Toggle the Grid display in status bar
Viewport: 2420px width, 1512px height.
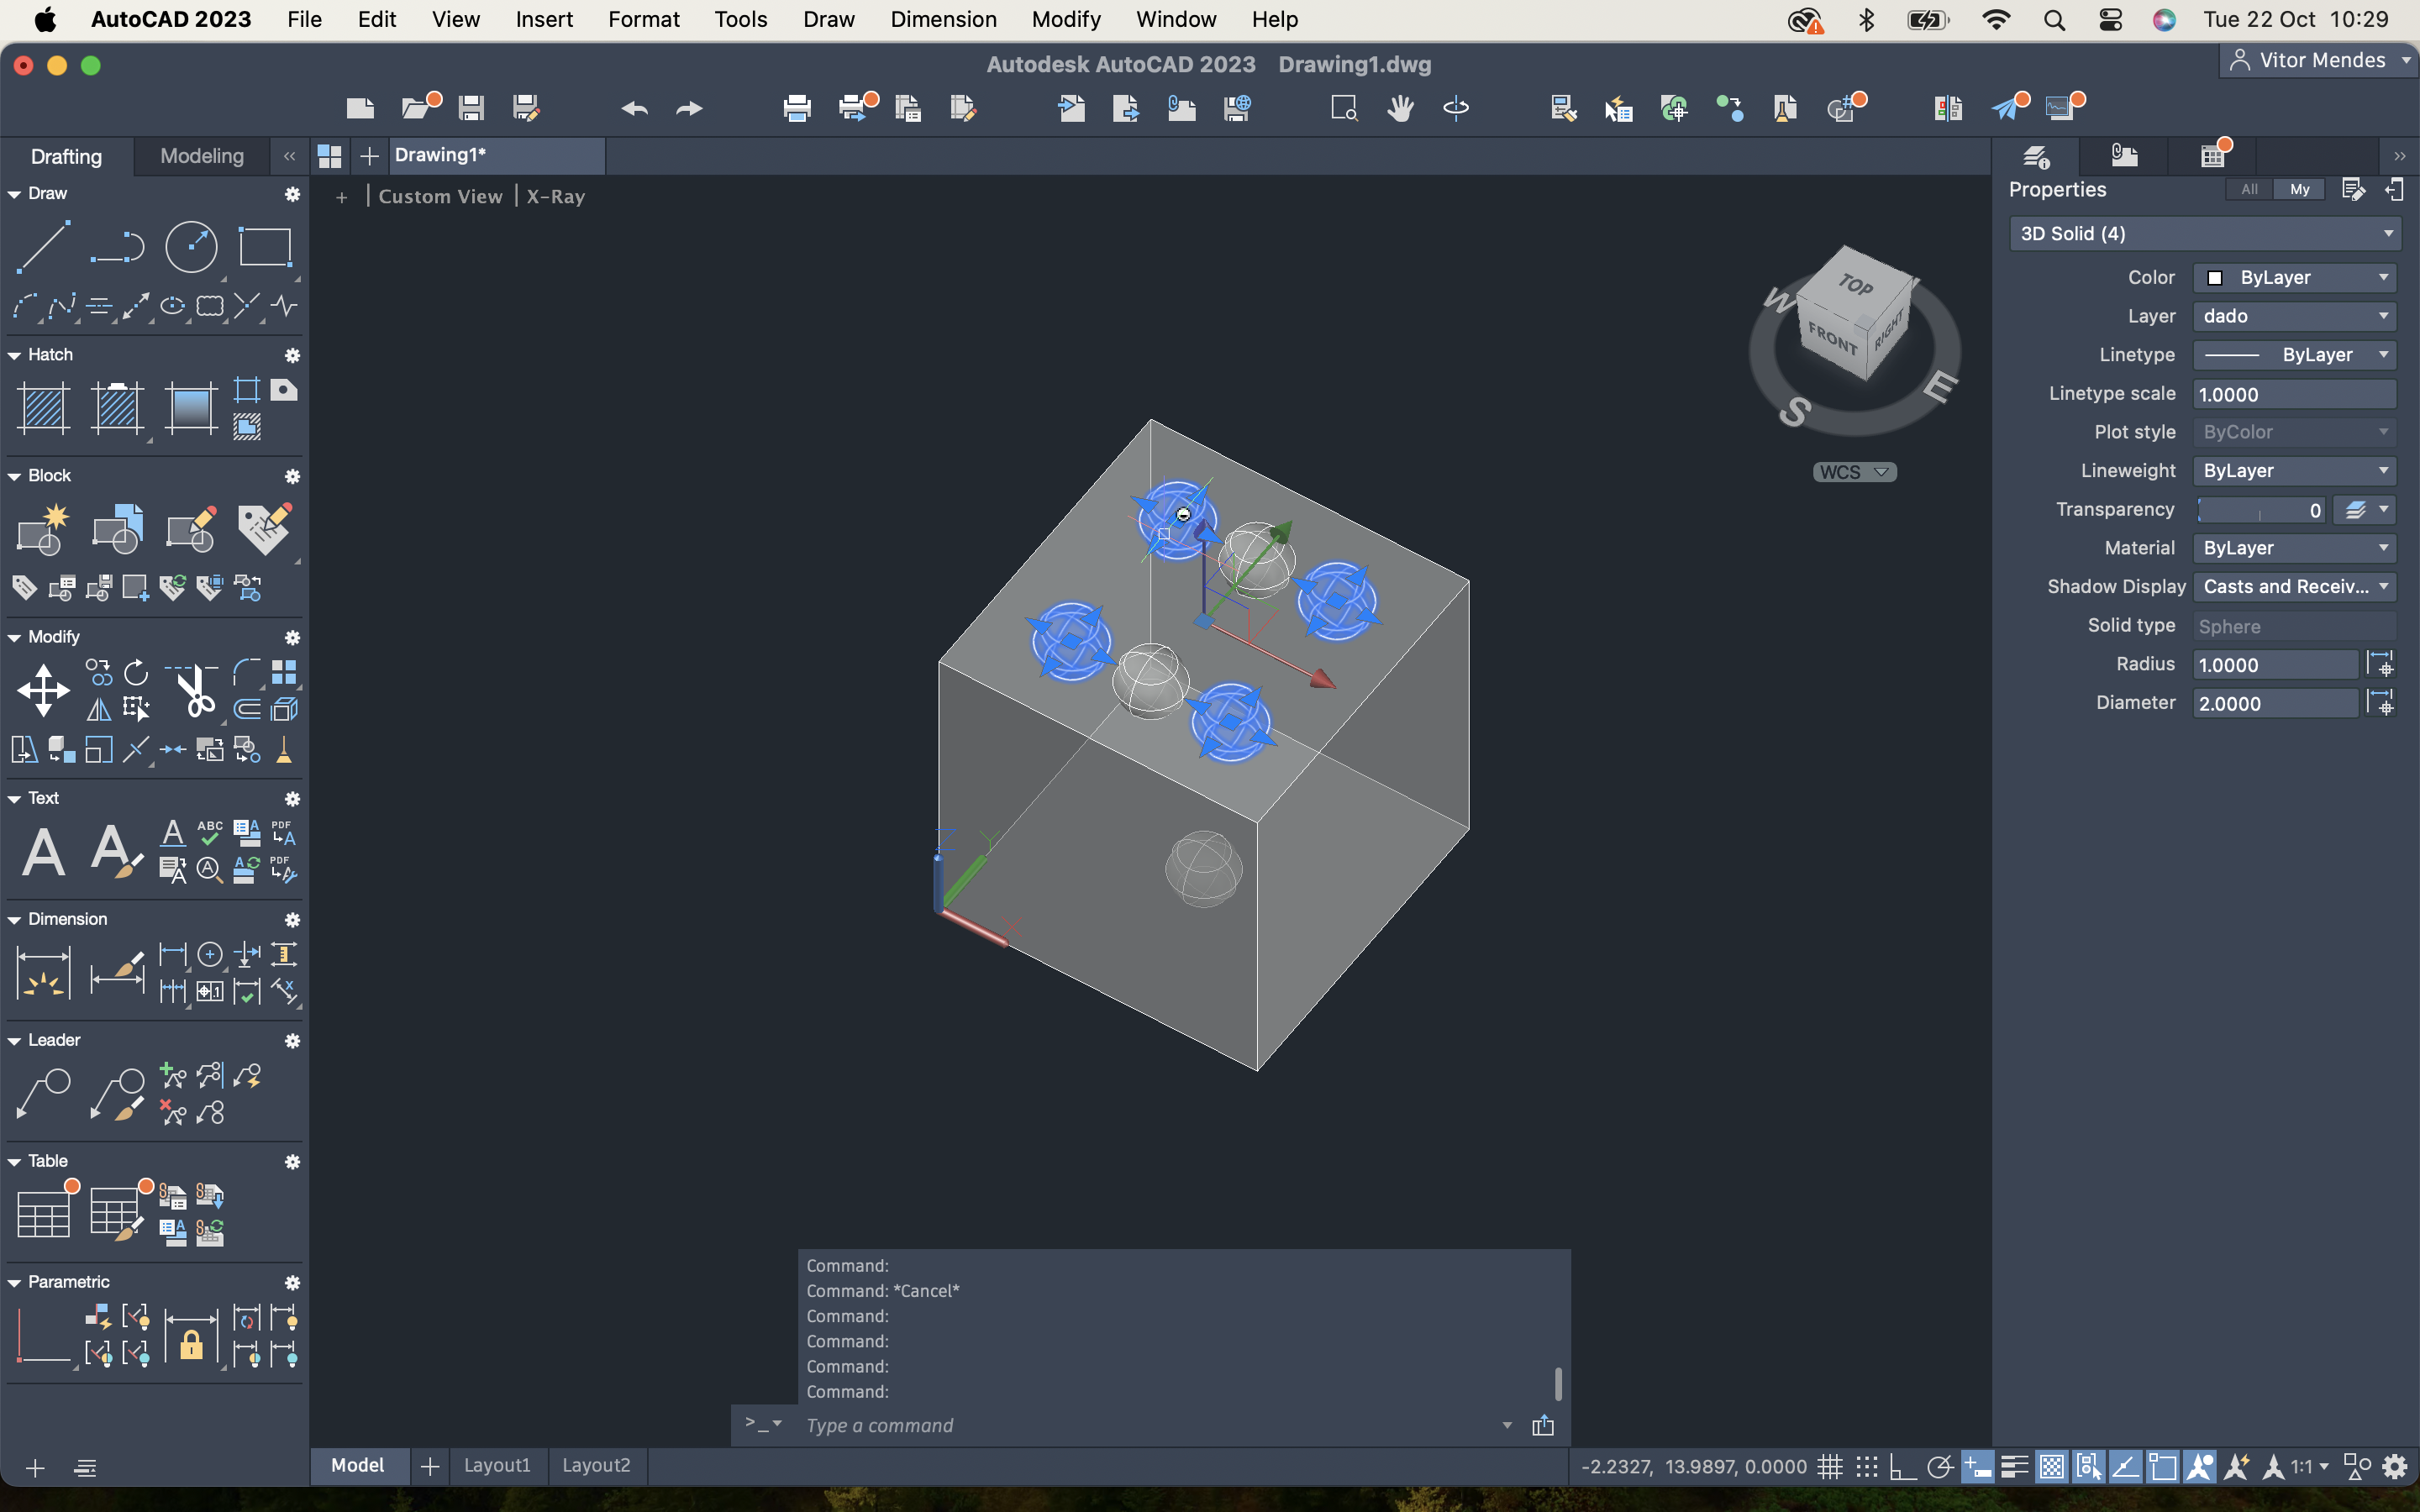pyautogui.click(x=1830, y=1467)
